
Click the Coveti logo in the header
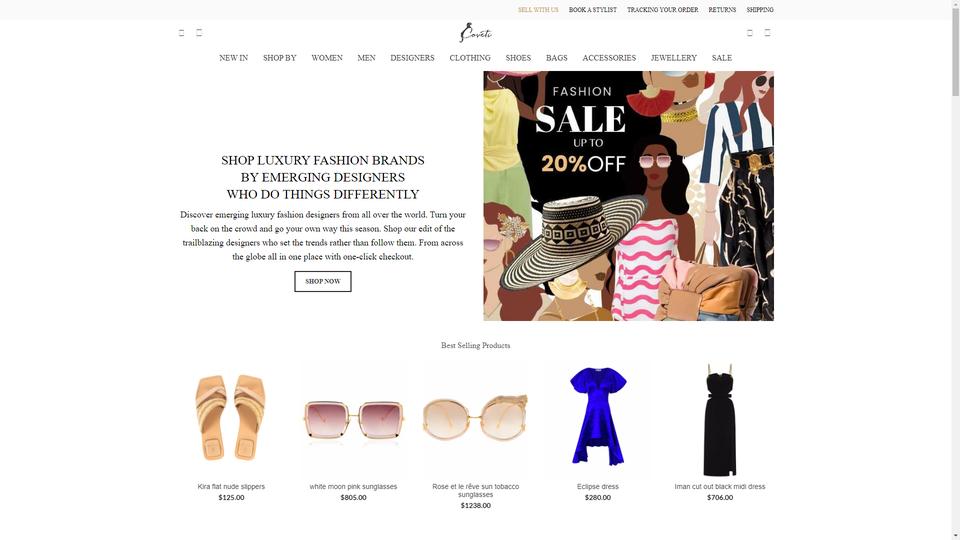(475, 32)
